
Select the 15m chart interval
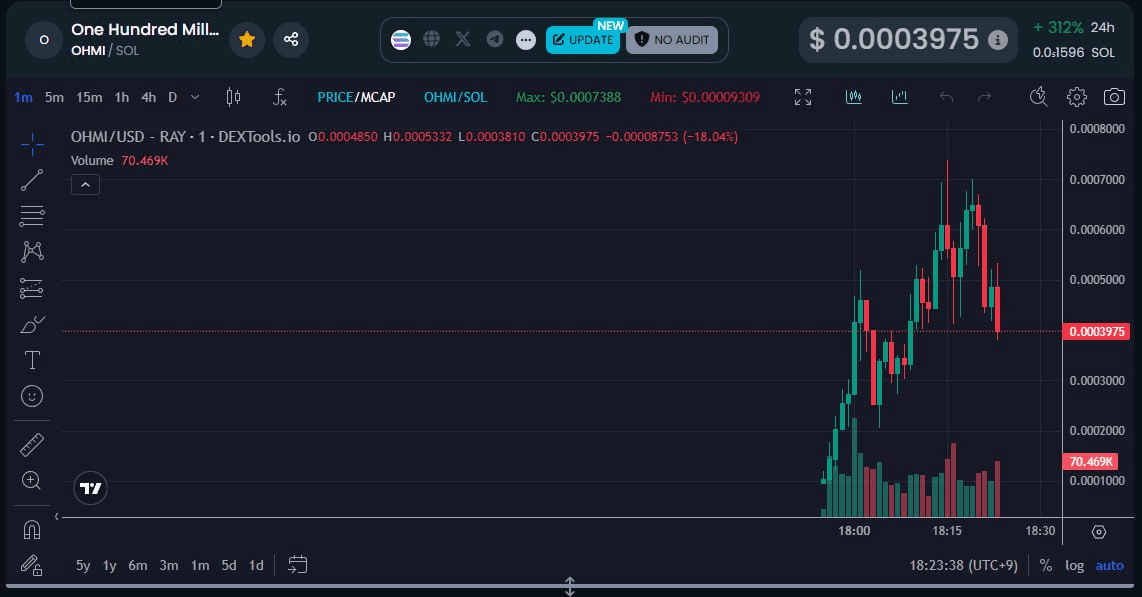click(89, 97)
